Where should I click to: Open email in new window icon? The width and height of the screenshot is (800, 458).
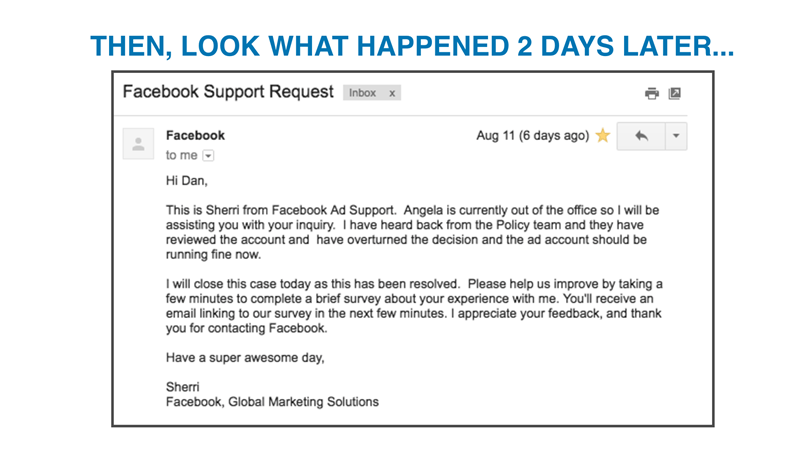click(675, 93)
